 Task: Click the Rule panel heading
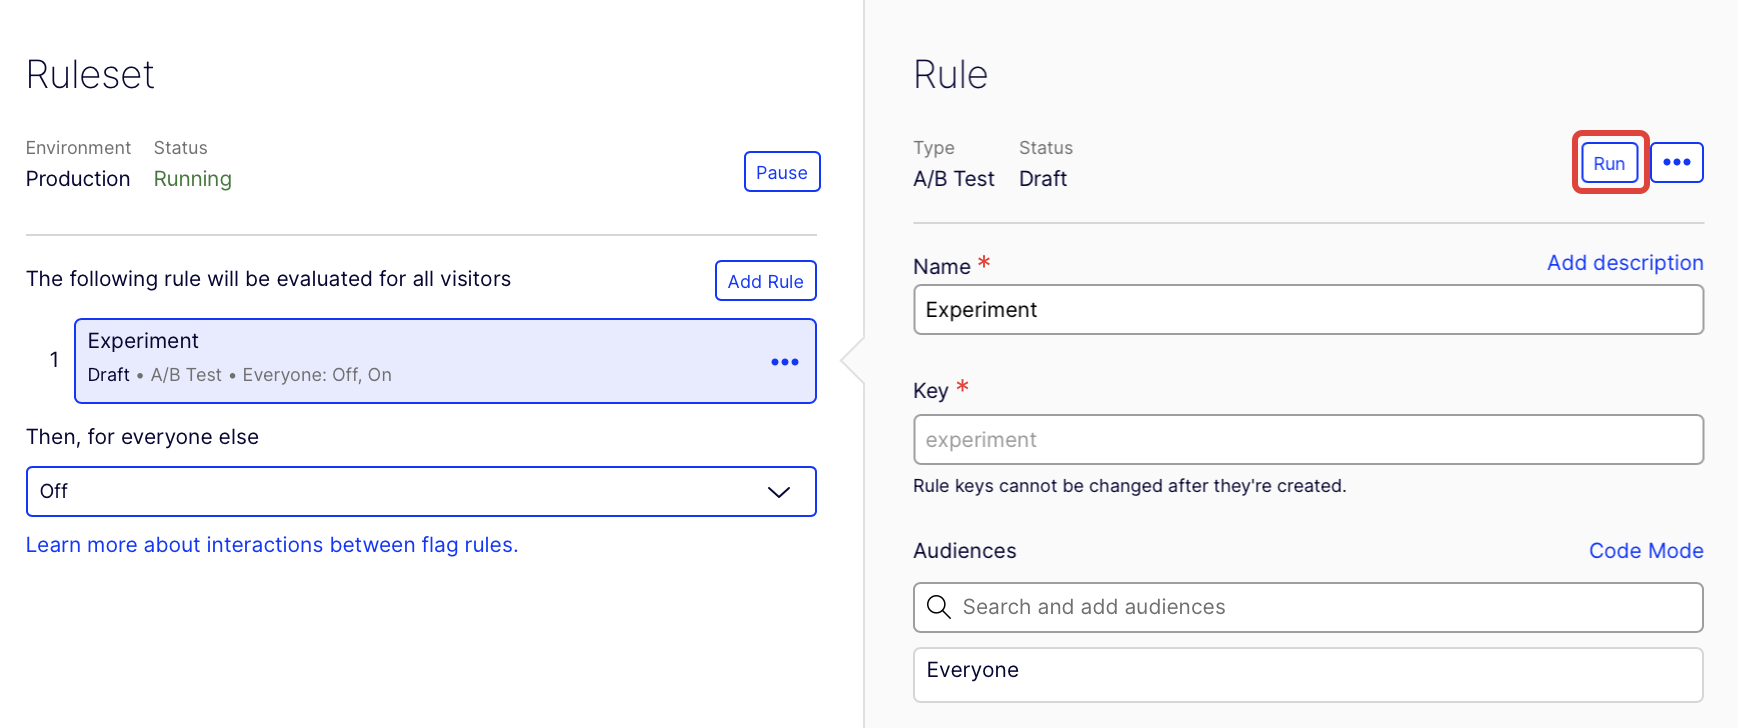tap(951, 75)
